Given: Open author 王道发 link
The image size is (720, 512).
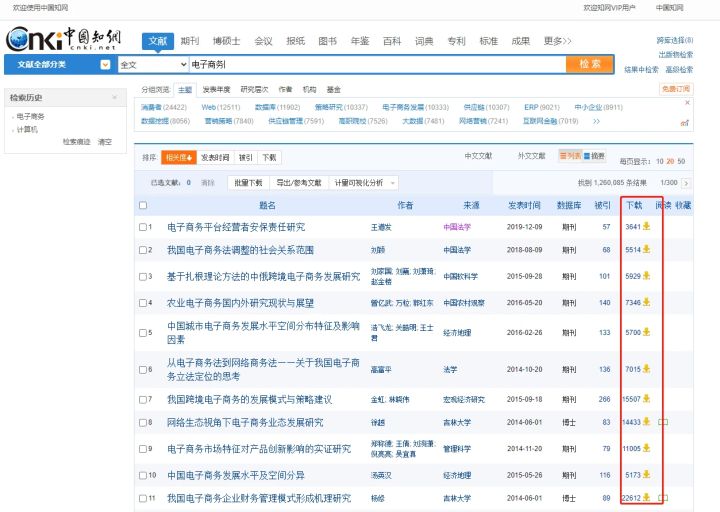Looking at the screenshot, I should [x=381, y=227].
